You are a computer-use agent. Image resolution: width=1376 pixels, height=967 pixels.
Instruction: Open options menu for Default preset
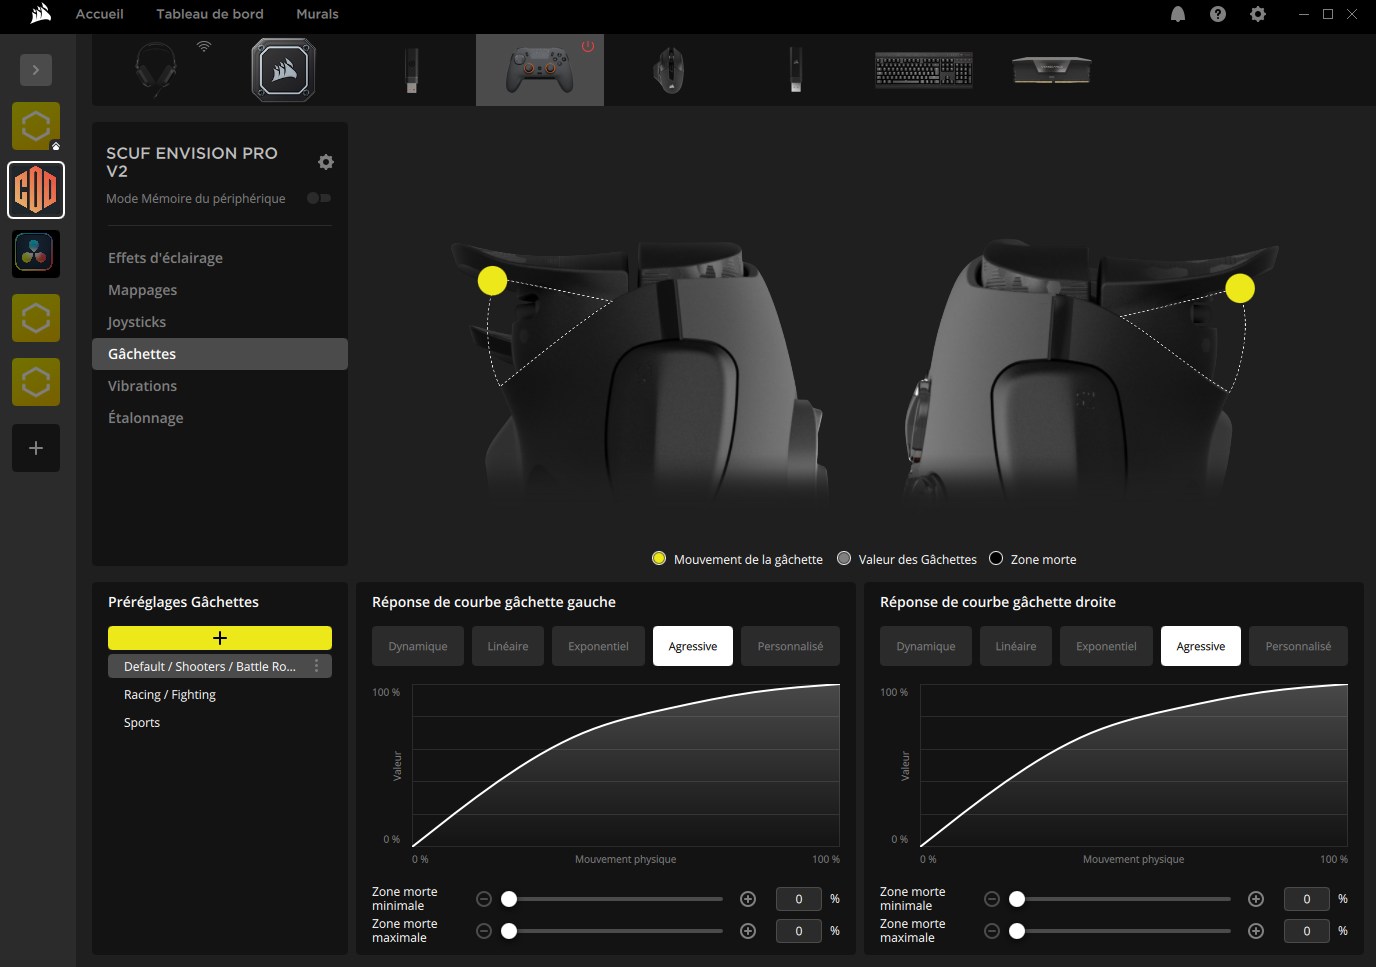pyautogui.click(x=317, y=666)
